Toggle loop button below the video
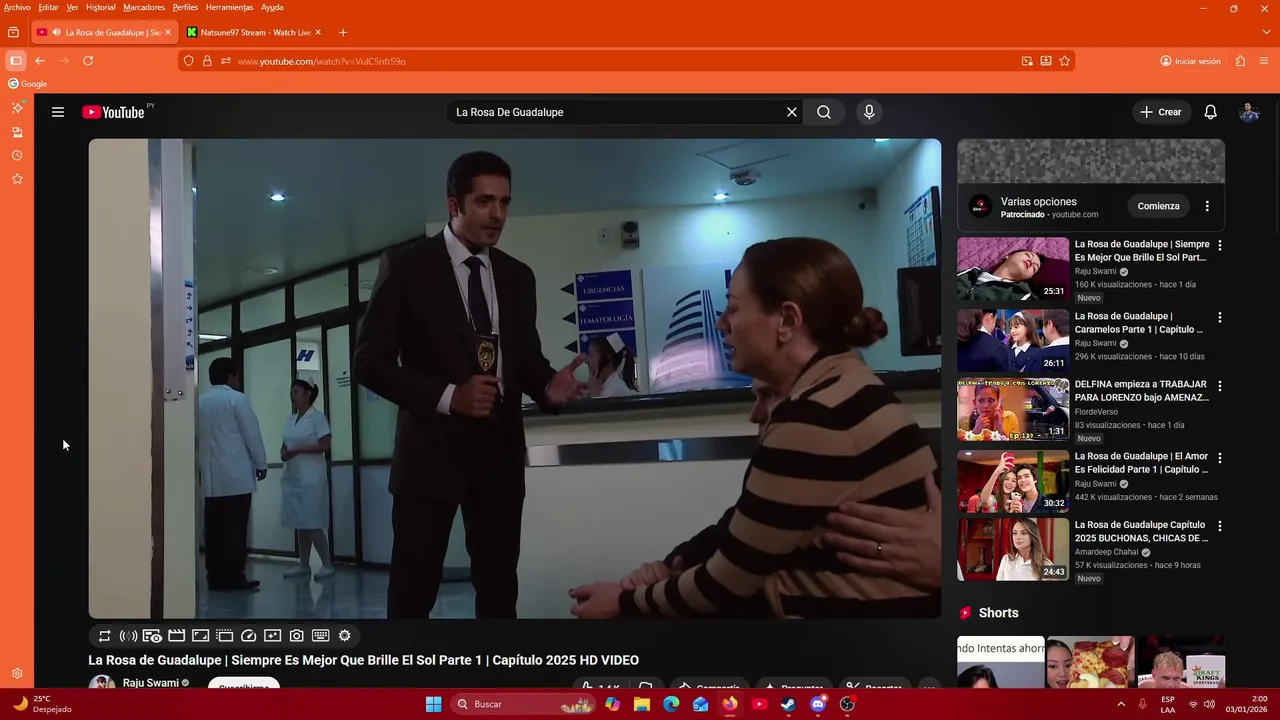The image size is (1280, 720). pyautogui.click(x=104, y=636)
